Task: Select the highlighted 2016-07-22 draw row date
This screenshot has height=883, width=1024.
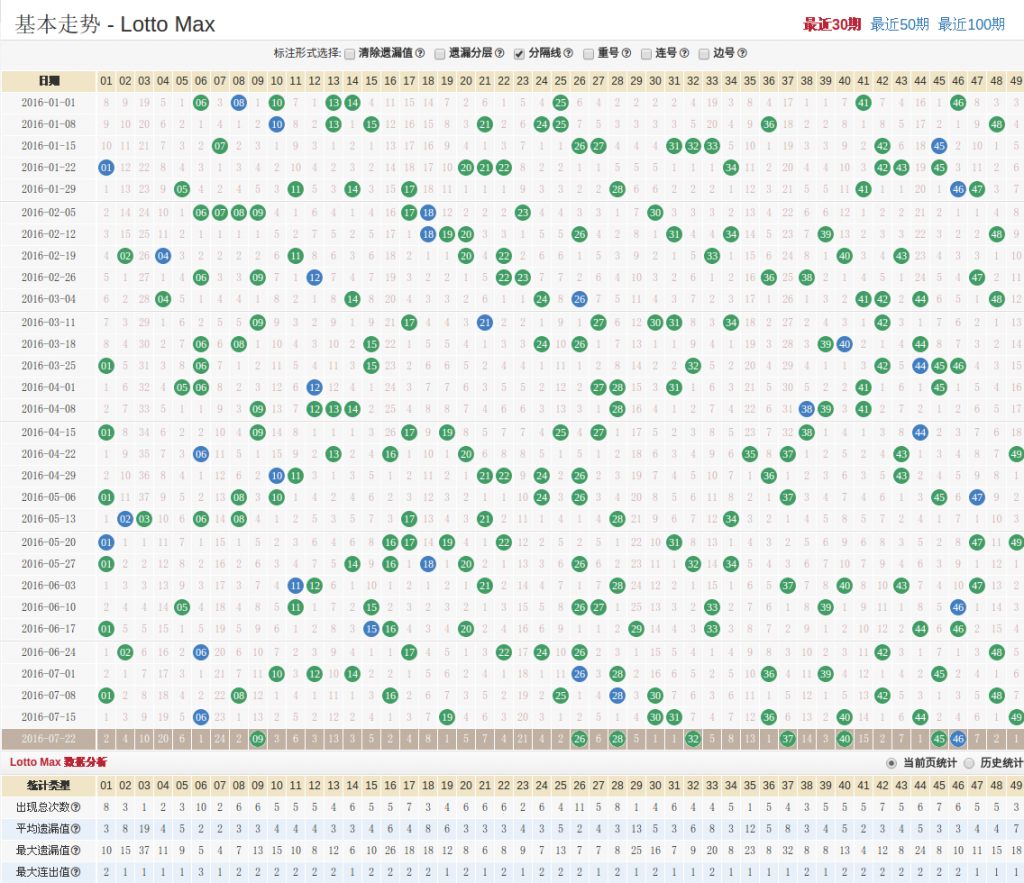Action: click(x=48, y=739)
